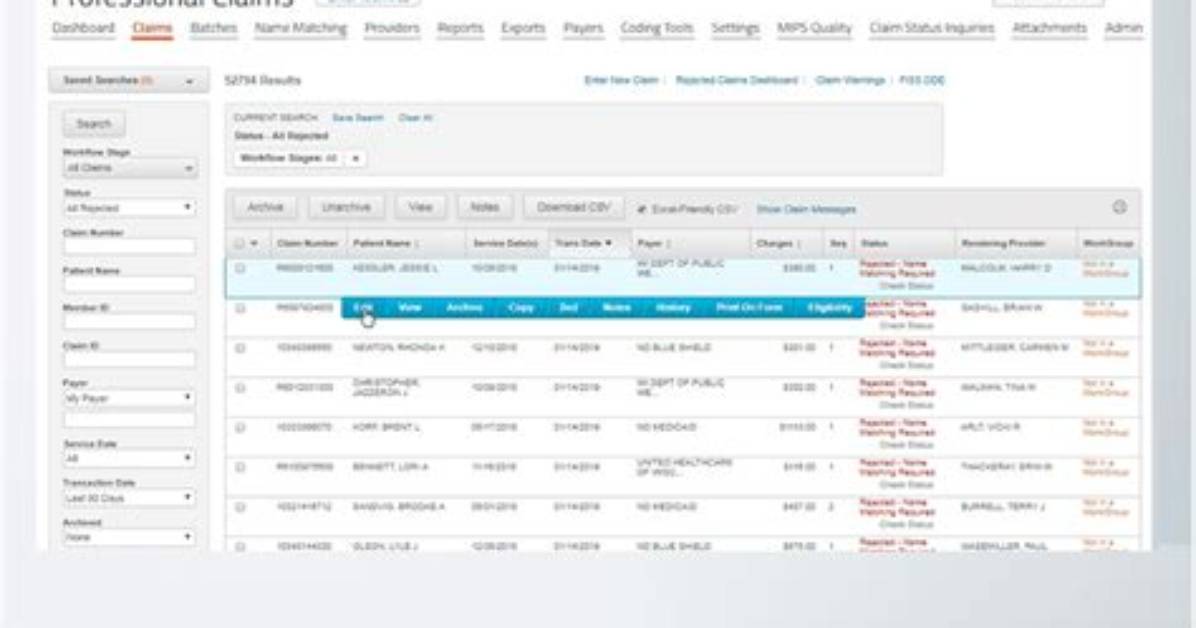1196x628 pixels.
Task: Click the View toolbar button
Action: tap(420, 207)
